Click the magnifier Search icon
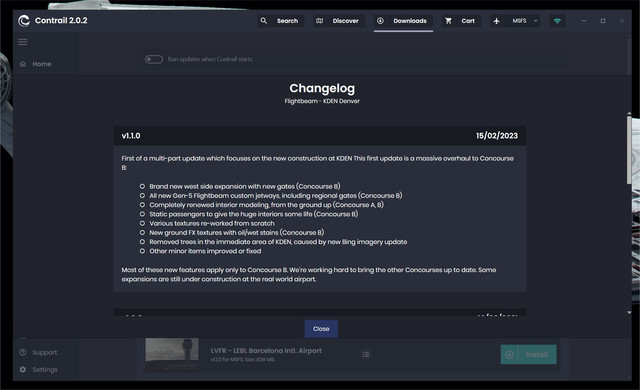640x390 pixels. pos(264,20)
